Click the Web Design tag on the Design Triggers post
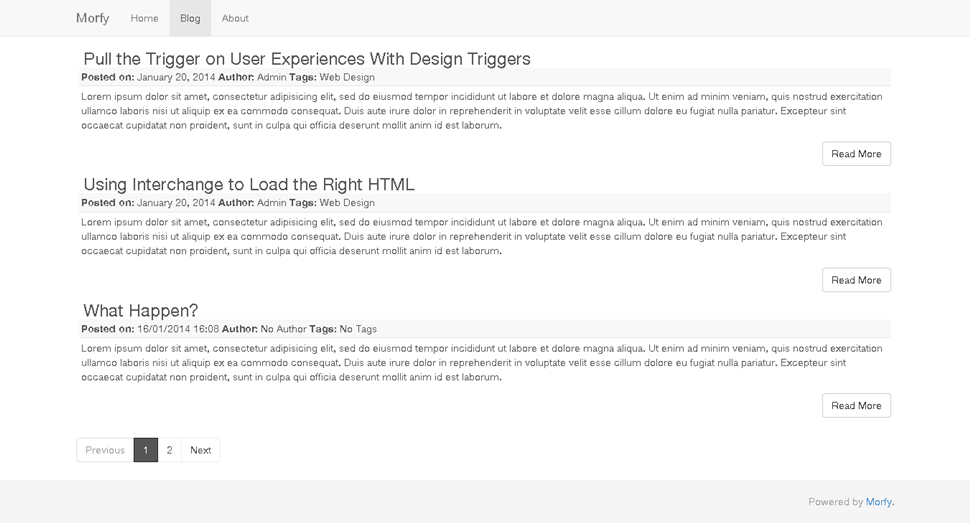970x523 pixels. [347, 77]
